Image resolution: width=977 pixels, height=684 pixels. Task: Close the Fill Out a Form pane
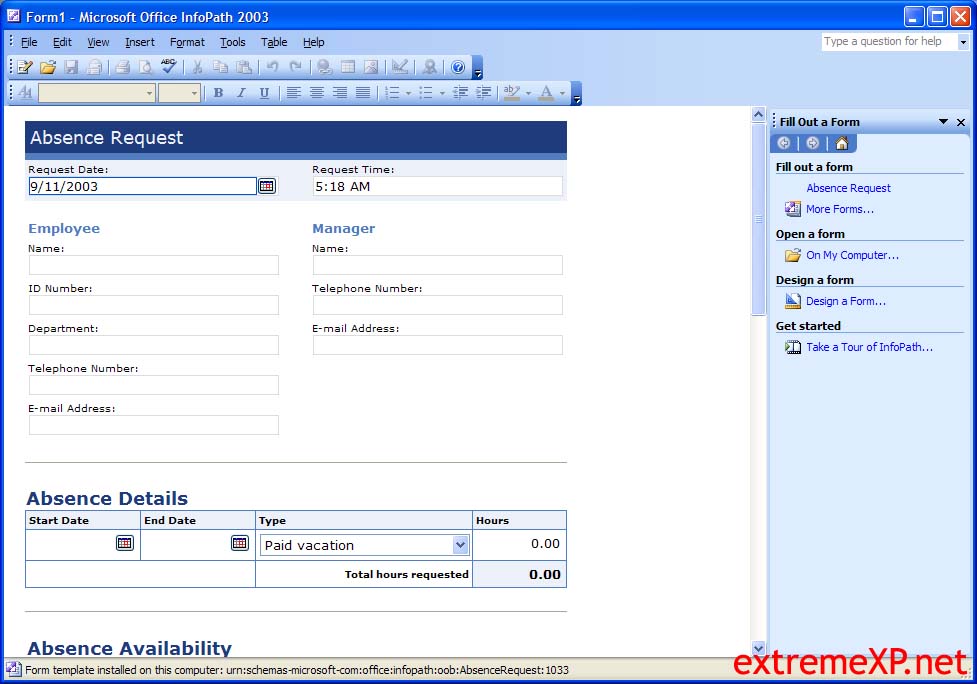pyautogui.click(x=961, y=122)
